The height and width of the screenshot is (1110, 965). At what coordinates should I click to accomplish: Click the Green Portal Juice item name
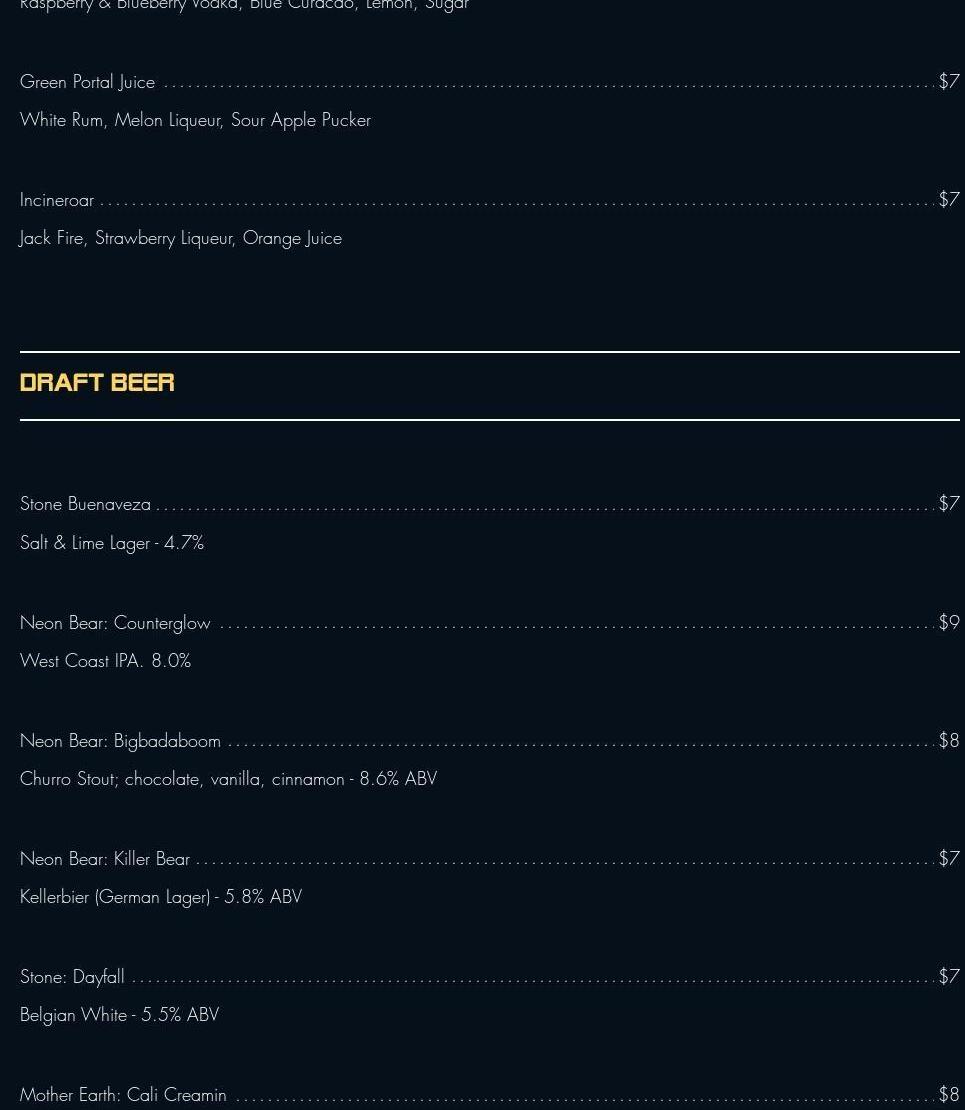88,82
